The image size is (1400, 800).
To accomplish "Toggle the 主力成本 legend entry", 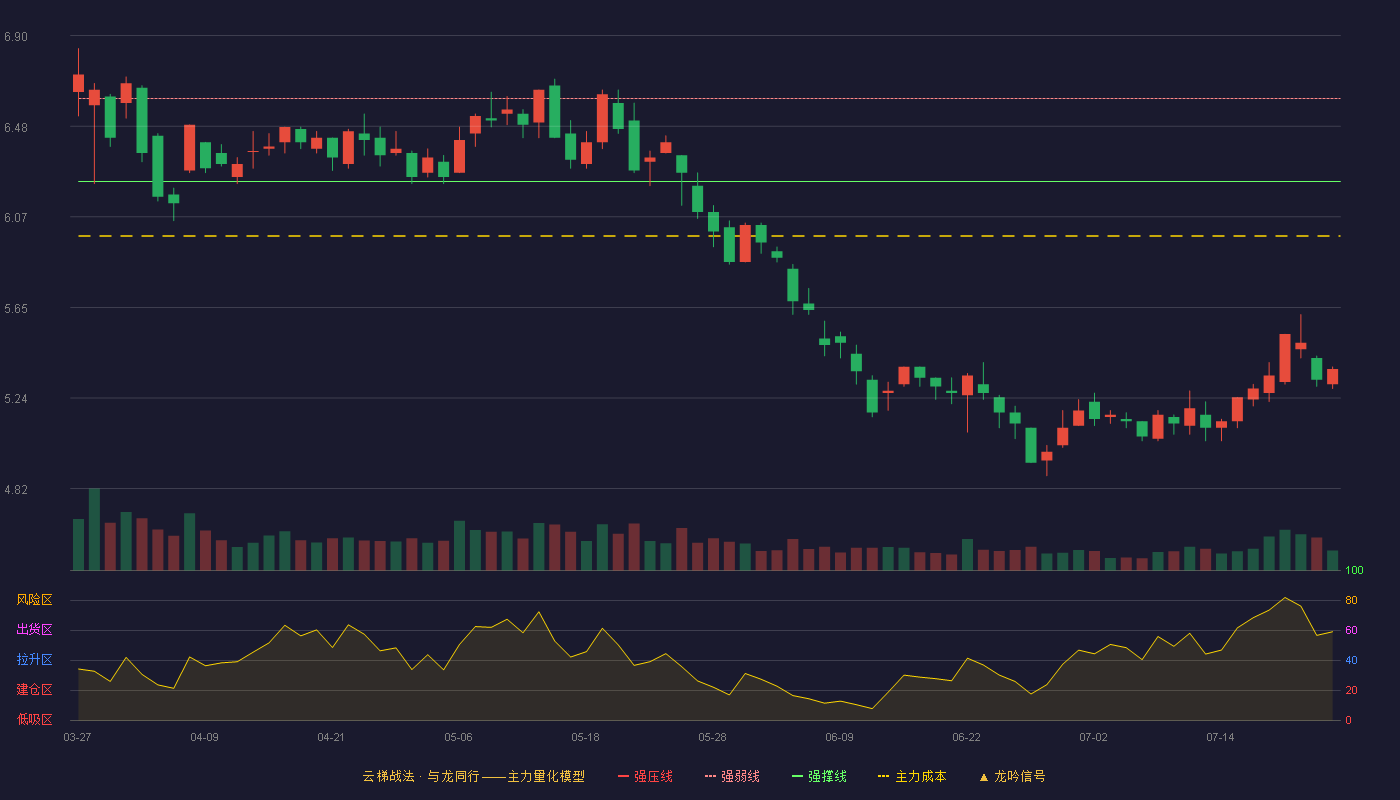I will coord(911,776).
